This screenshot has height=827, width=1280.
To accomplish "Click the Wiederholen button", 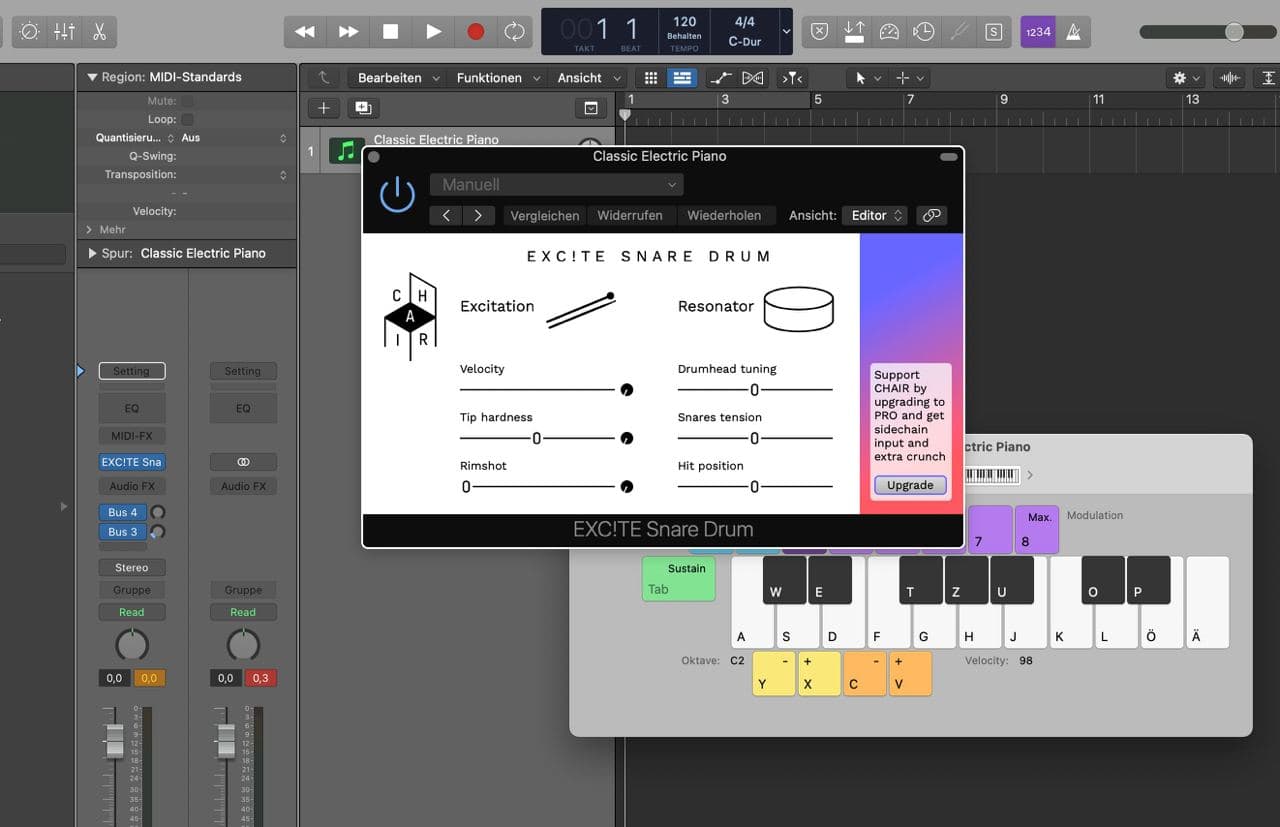I will tap(724, 215).
